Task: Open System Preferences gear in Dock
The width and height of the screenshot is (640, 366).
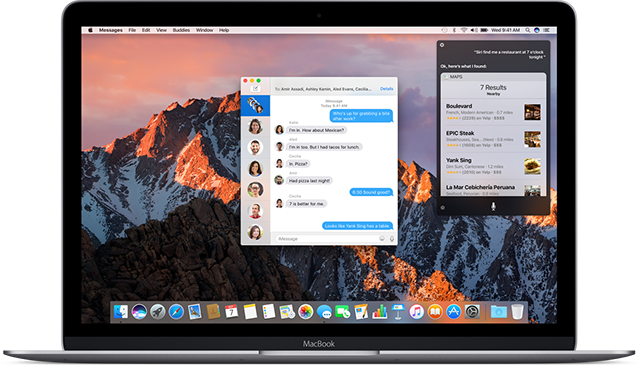Action: pyautogui.click(x=472, y=312)
